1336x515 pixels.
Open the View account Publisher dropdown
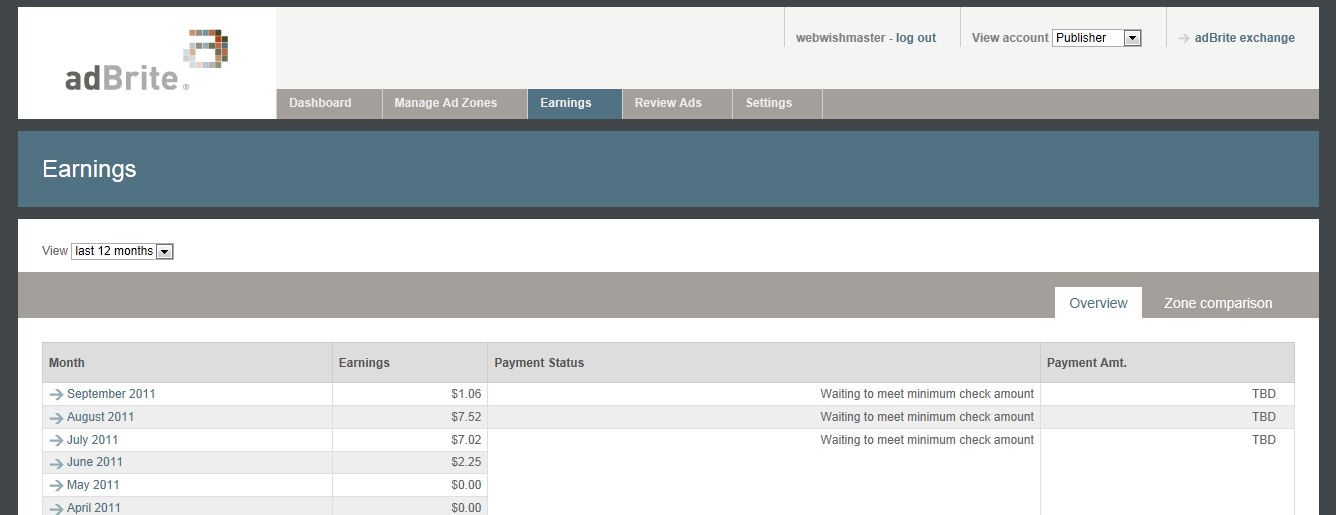click(x=1096, y=38)
